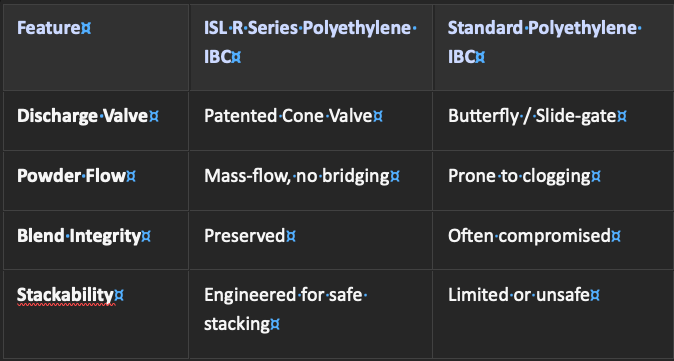
Task: Click the Butterfly / Slide-gate cell
Action: (x=554, y=121)
